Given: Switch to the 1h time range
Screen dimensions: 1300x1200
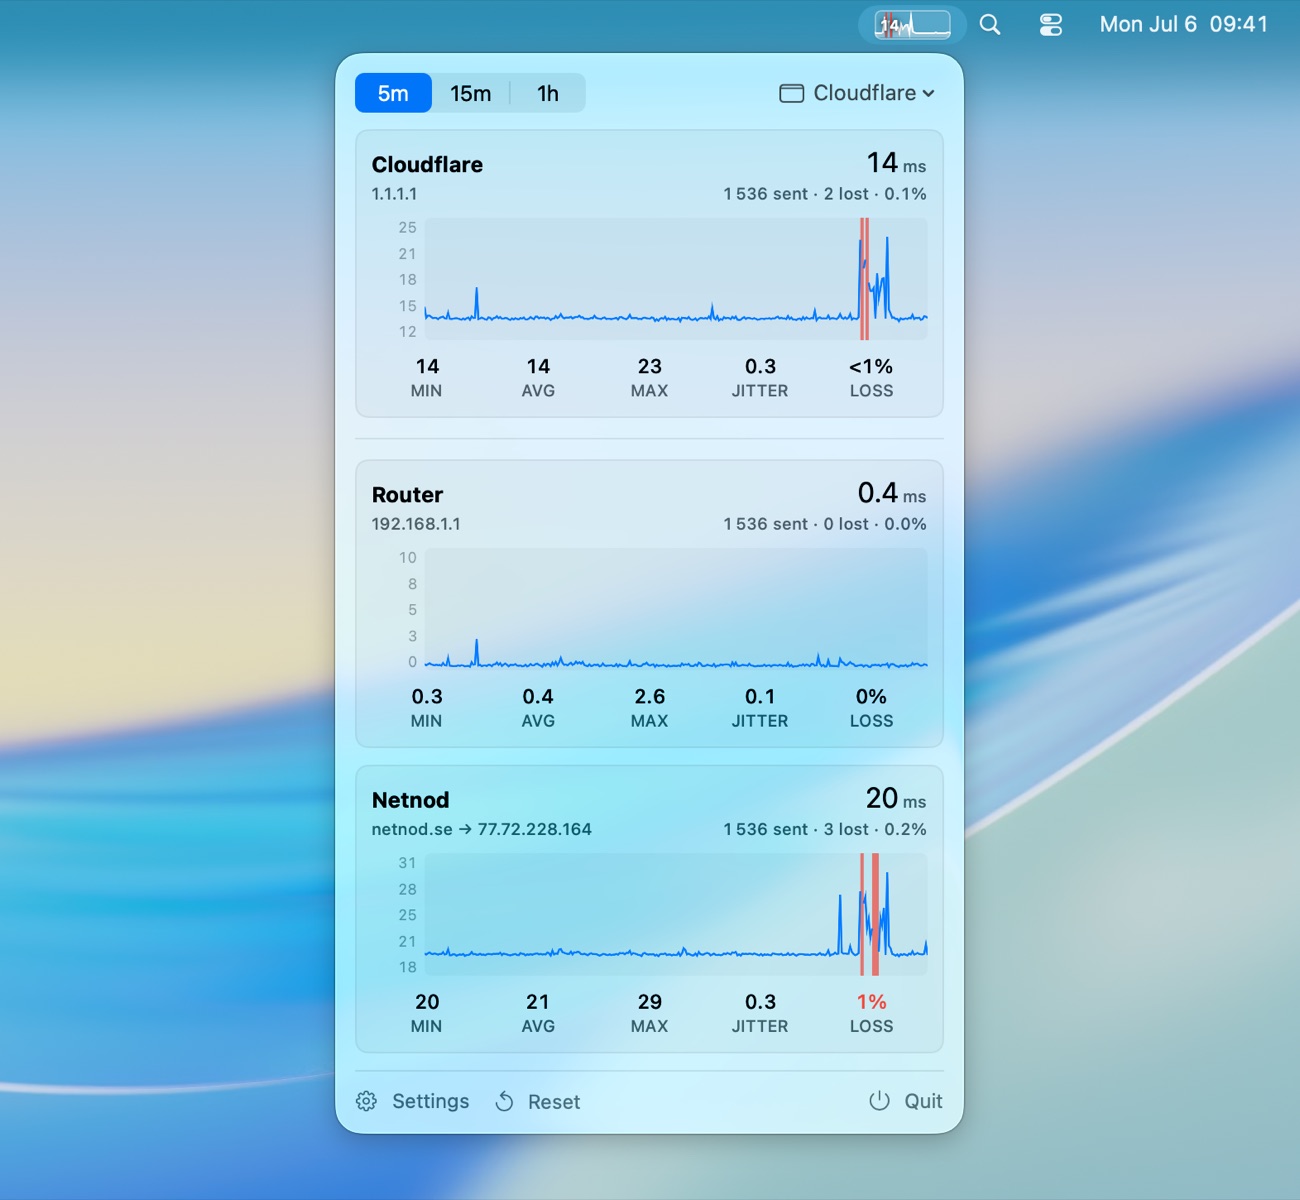Looking at the screenshot, I should [x=548, y=93].
